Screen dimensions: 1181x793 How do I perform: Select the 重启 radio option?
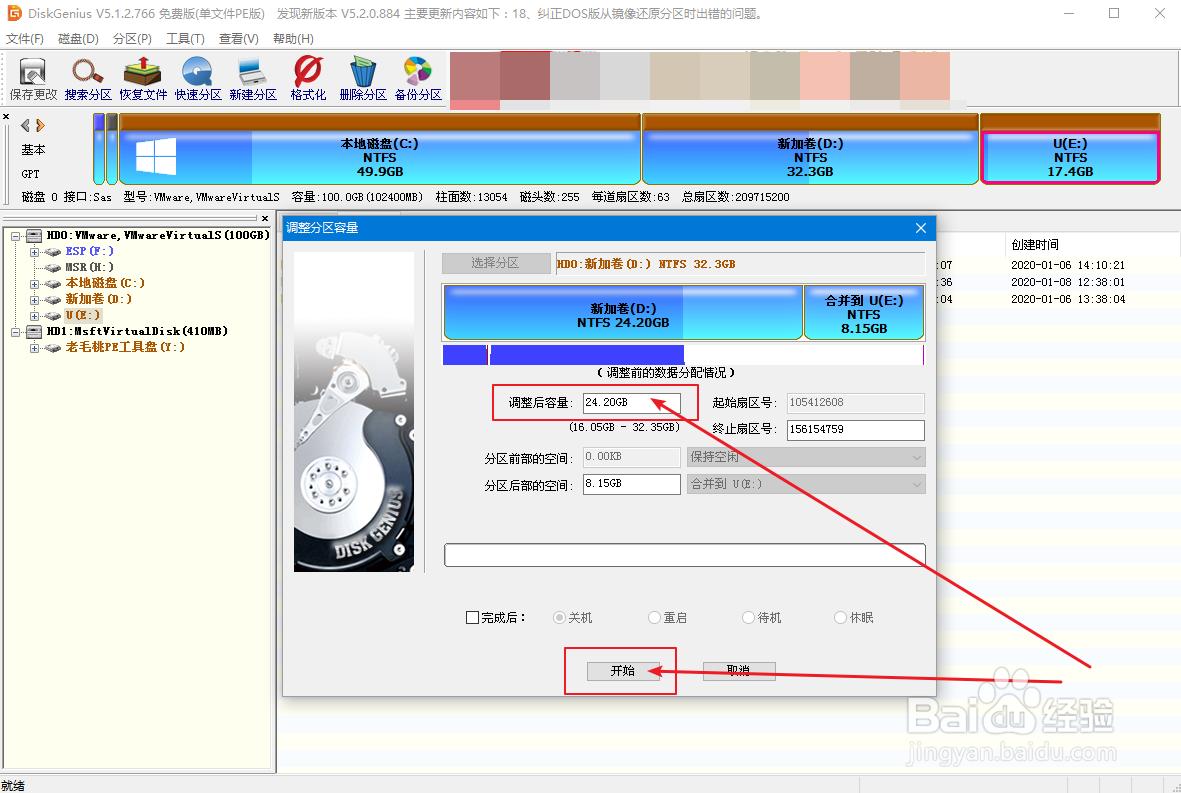(x=654, y=618)
